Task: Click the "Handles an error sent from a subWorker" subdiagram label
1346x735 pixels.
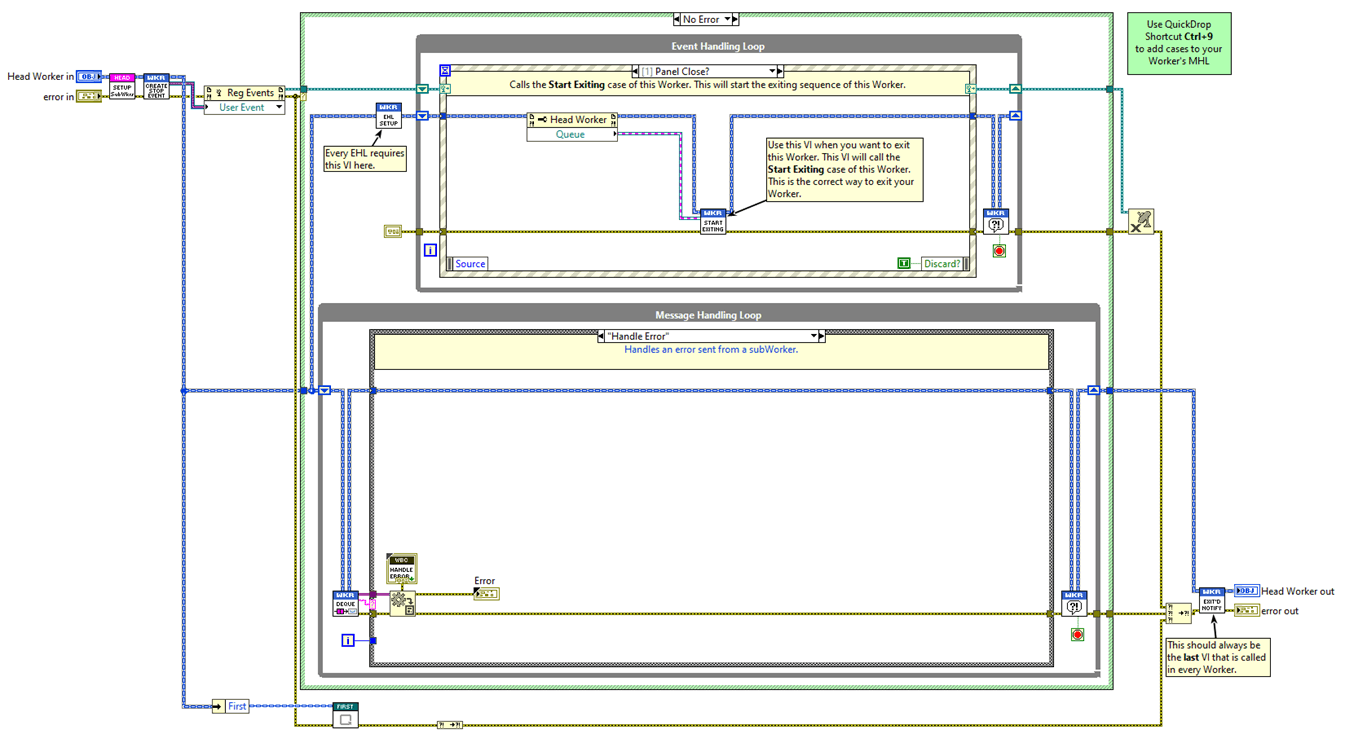Action: pos(711,350)
